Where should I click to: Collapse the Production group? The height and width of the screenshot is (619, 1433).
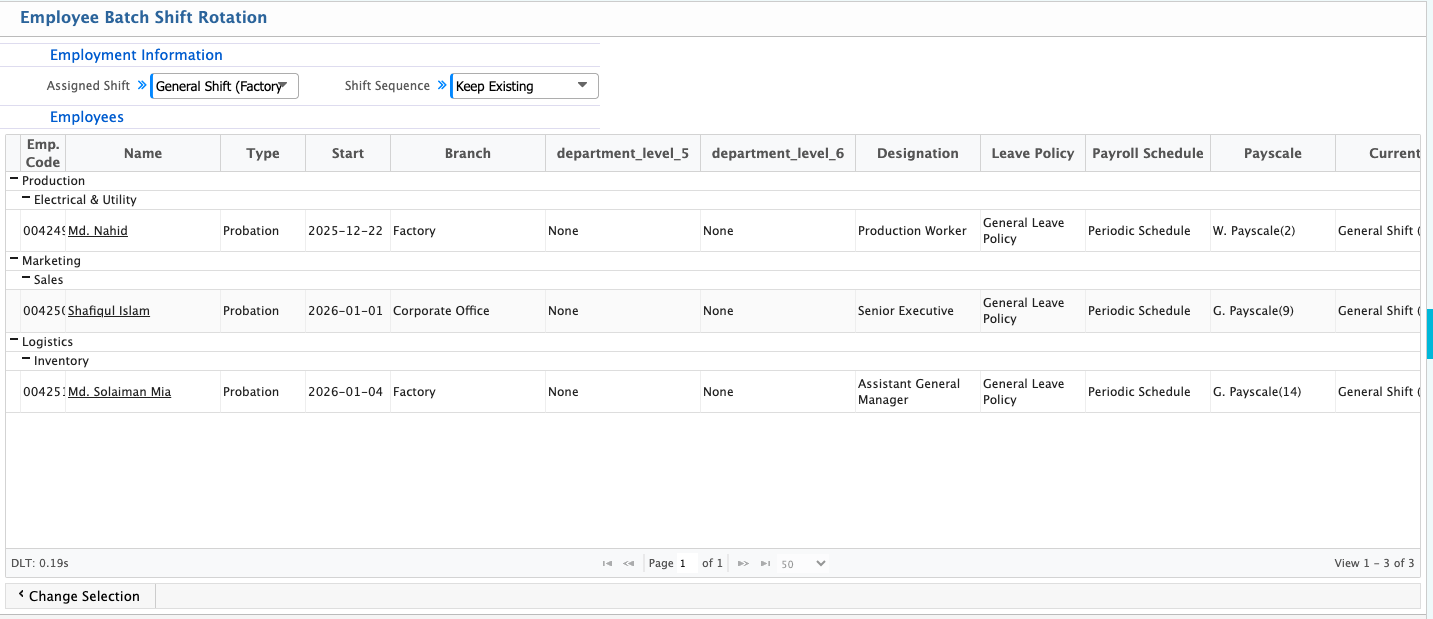click(x=14, y=180)
